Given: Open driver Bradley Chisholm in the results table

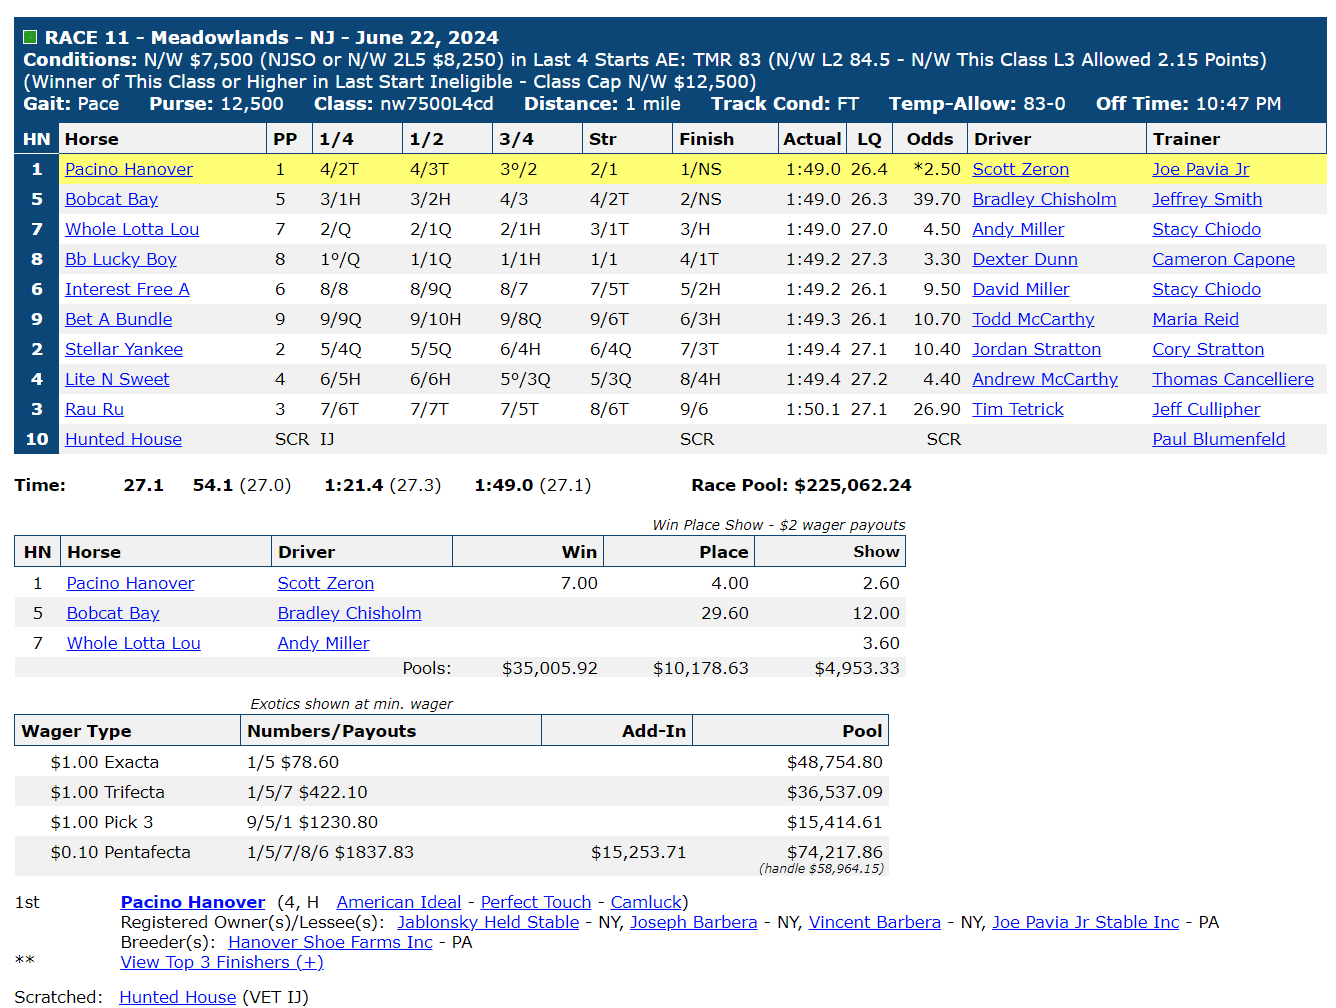Looking at the screenshot, I should click(x=1044, y=199).
